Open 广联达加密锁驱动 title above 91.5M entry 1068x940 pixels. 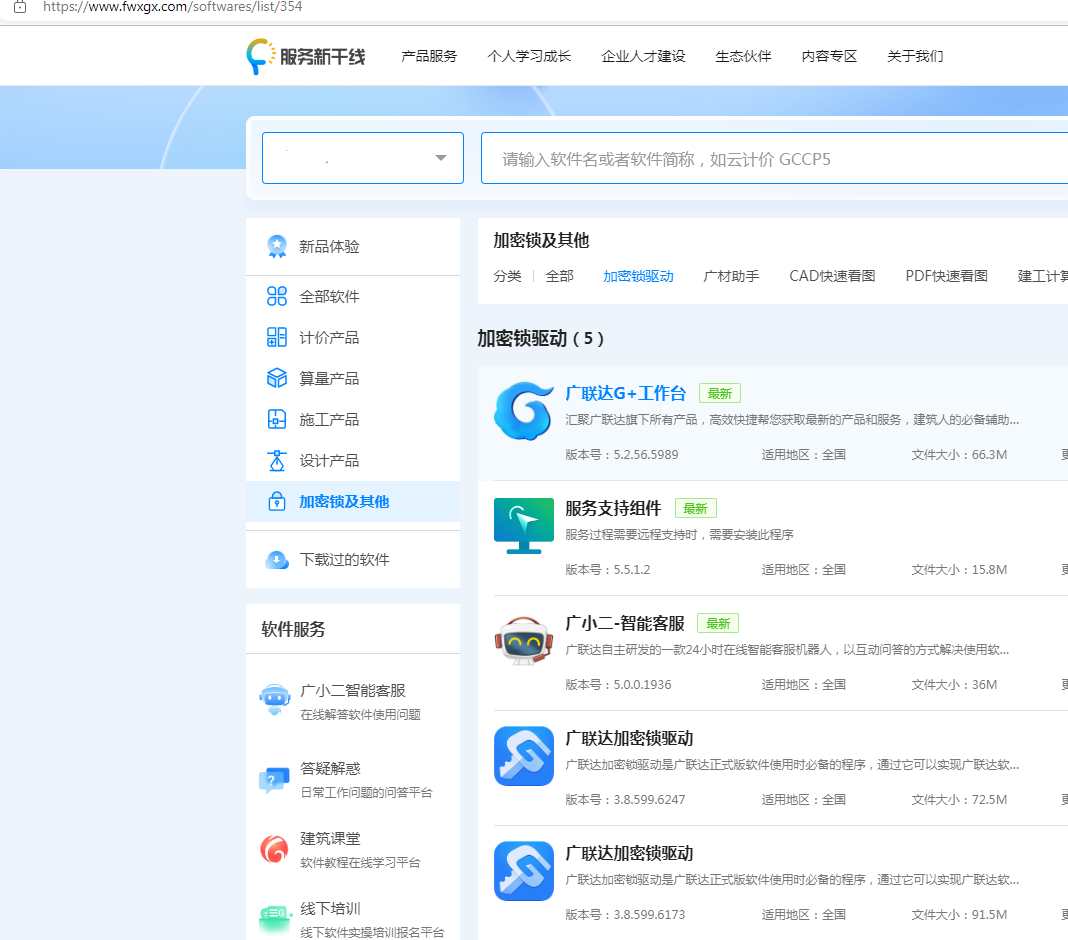tap(629, 853)
